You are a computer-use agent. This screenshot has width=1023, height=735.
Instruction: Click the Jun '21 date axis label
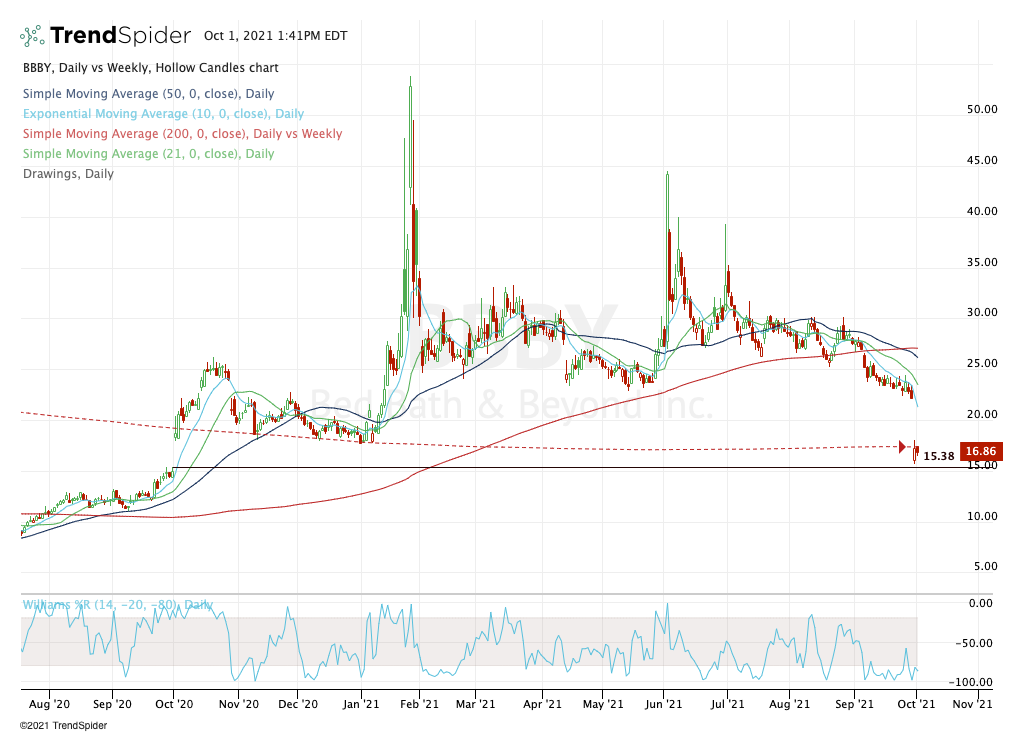[663, 704]
